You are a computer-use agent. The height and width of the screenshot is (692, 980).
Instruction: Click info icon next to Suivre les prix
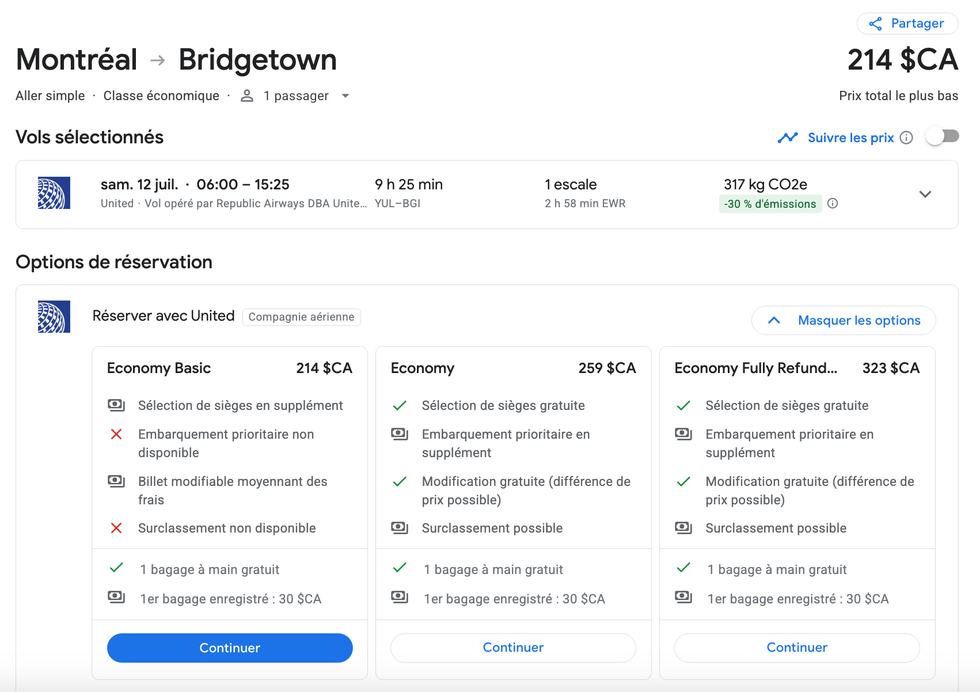point(906,138)
